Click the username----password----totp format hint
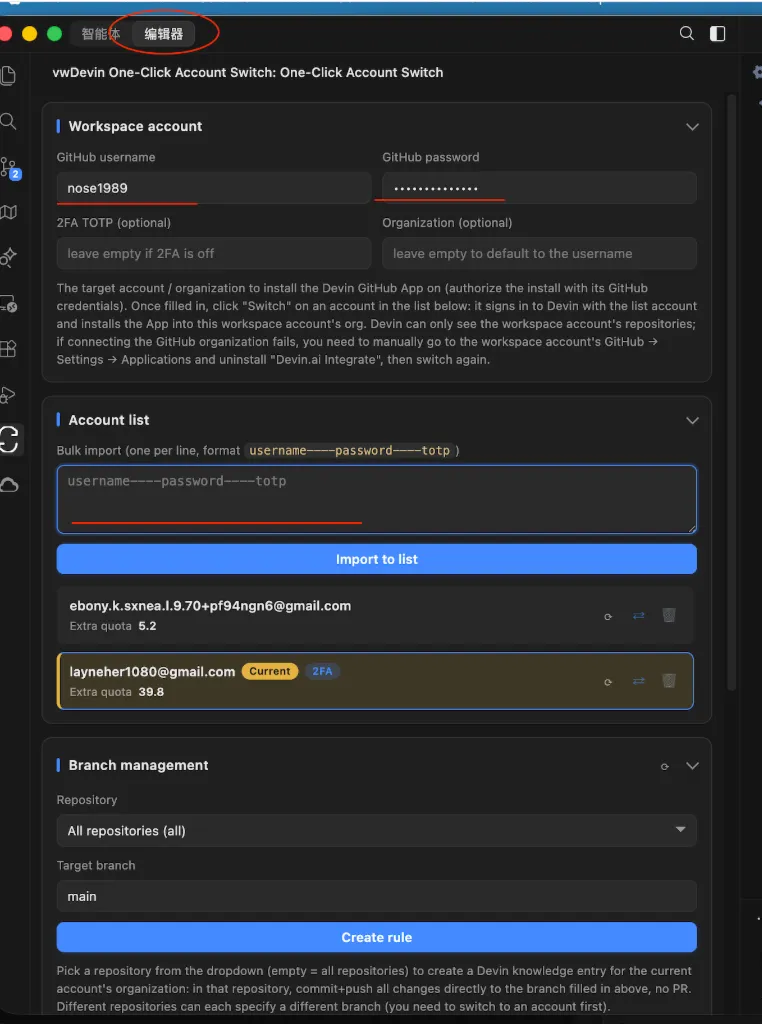762x1024 pixels. pos(349,451)
